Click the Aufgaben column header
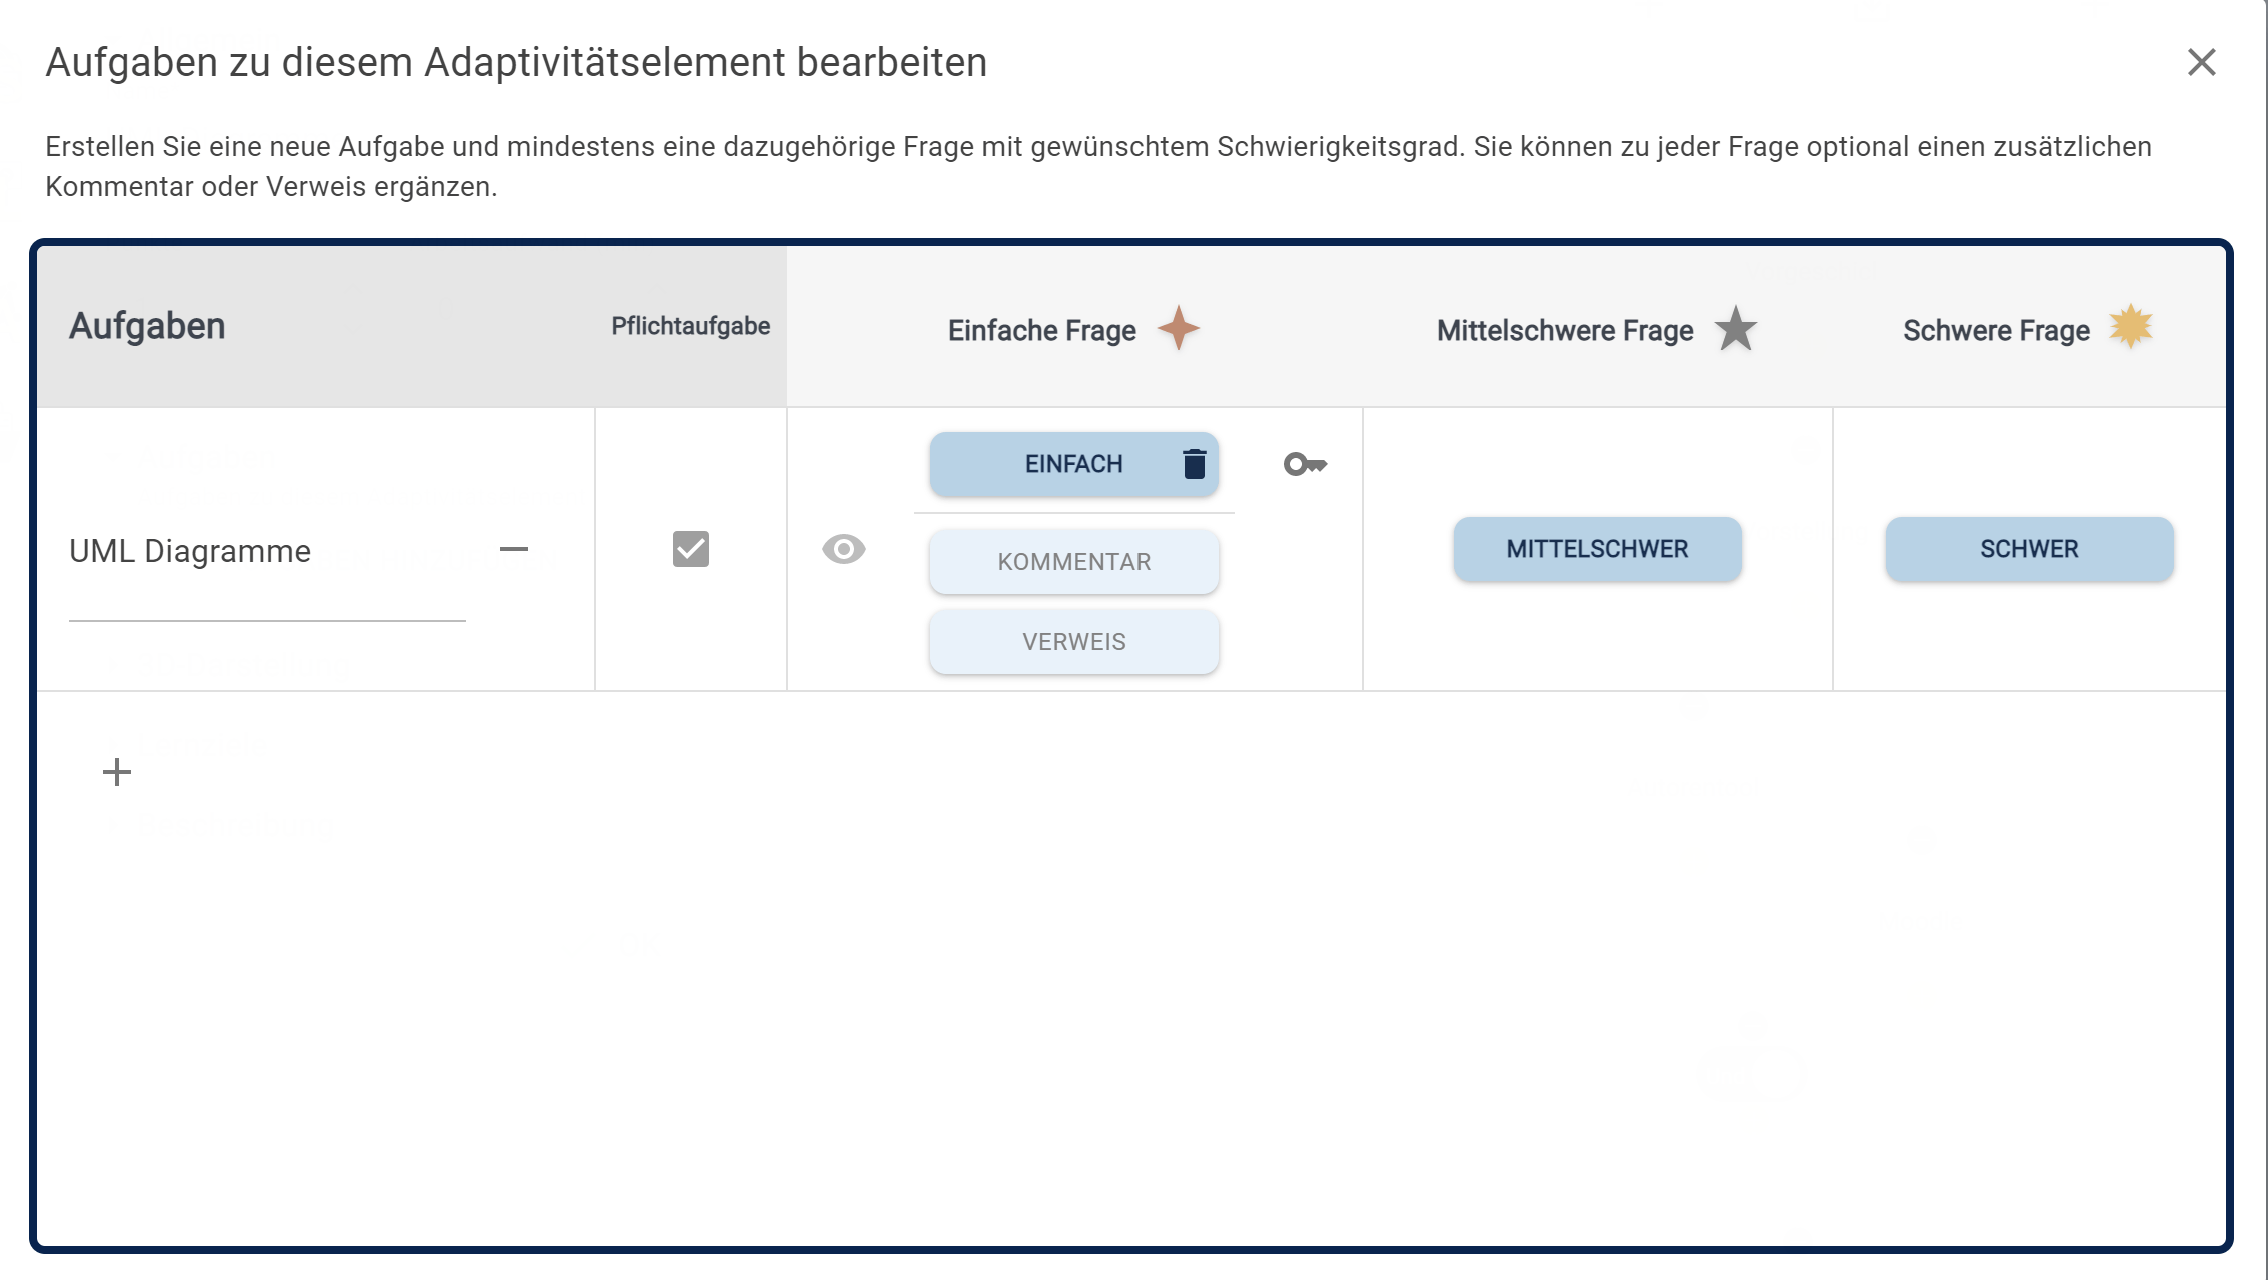The width and height of the screenshot is (2268, 1280). point(147,326)
